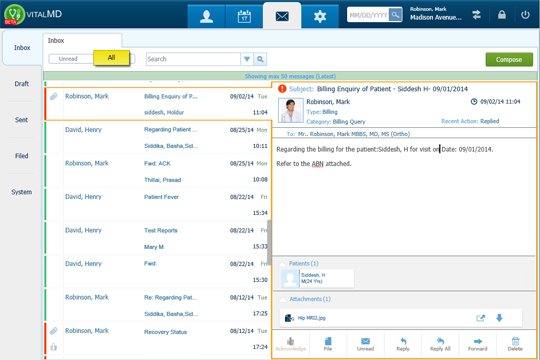540x360 pixels.
Task: Click the File message button
Action: [x=328, y=344]
